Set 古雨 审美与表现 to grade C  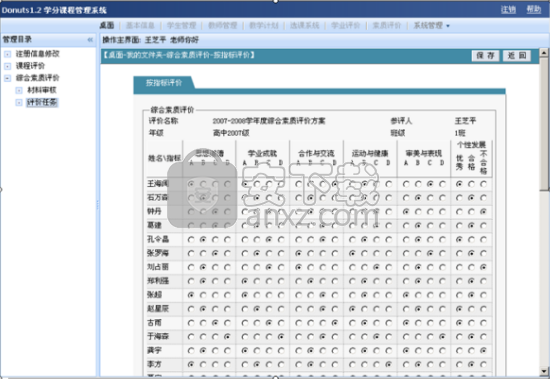point(430,323)
